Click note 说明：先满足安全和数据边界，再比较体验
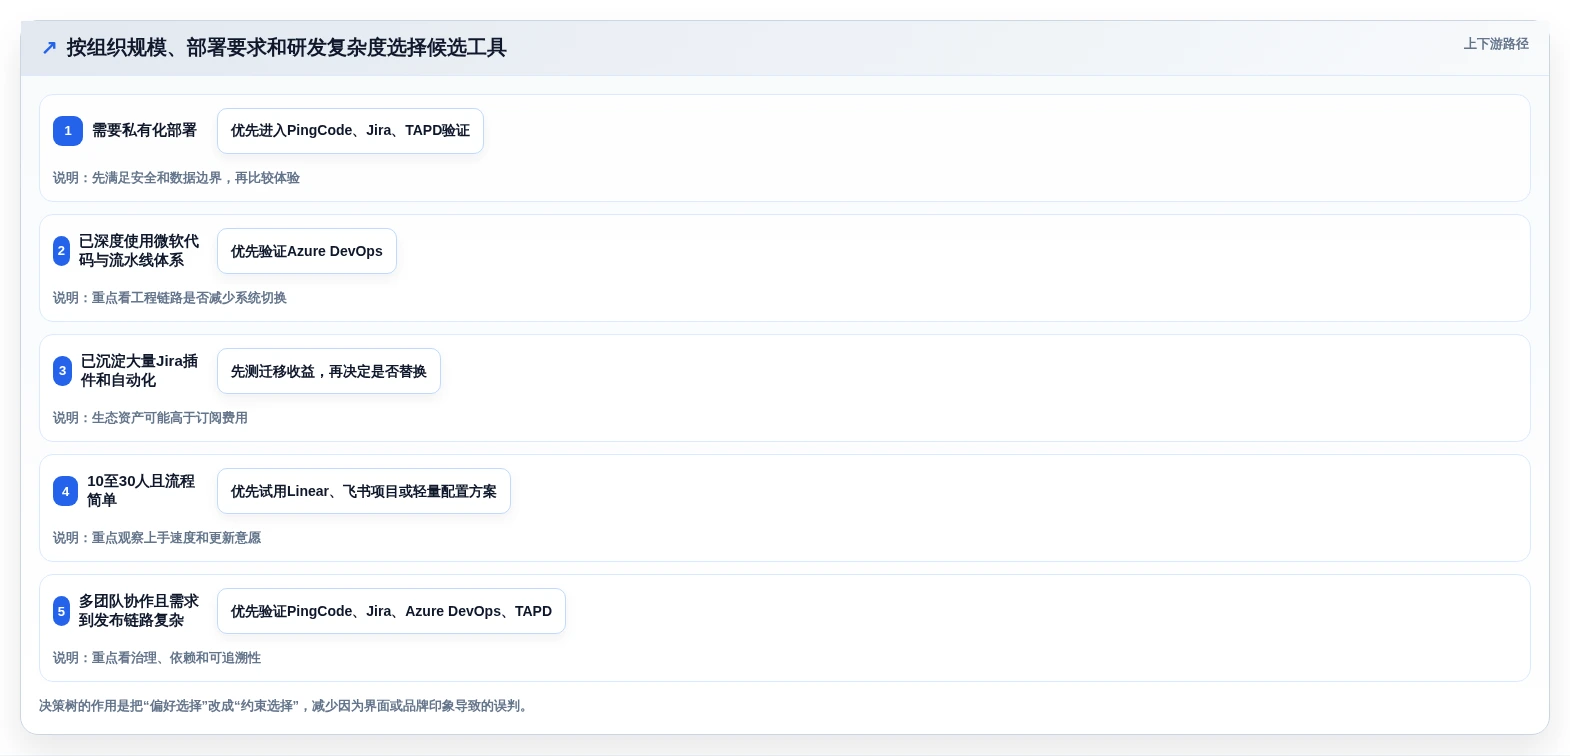 coord(176,178)
